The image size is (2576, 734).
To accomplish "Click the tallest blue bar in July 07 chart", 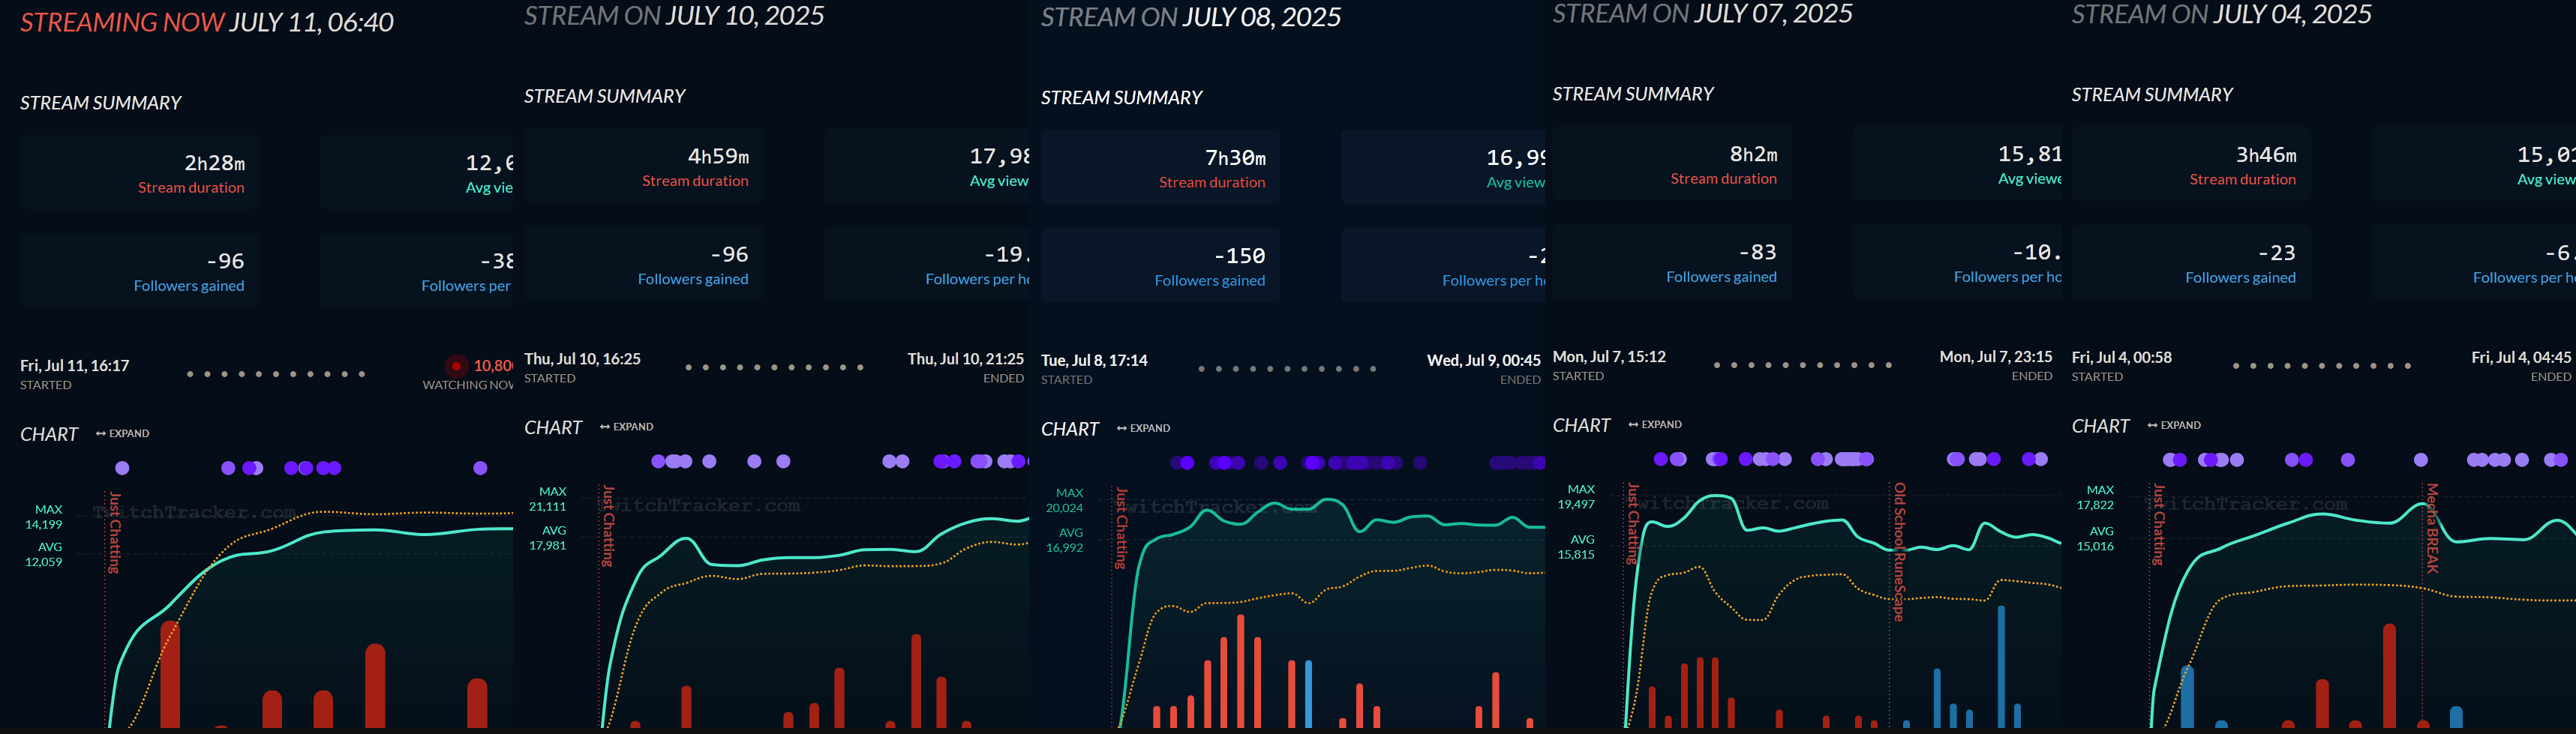I will (x=2001, y=666).
